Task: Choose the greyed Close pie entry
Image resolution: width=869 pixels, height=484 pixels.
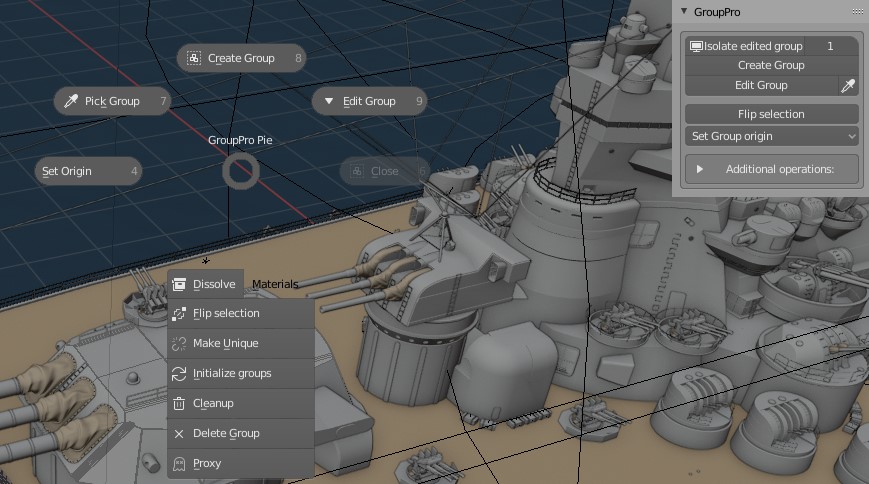Action: [384, 171]
